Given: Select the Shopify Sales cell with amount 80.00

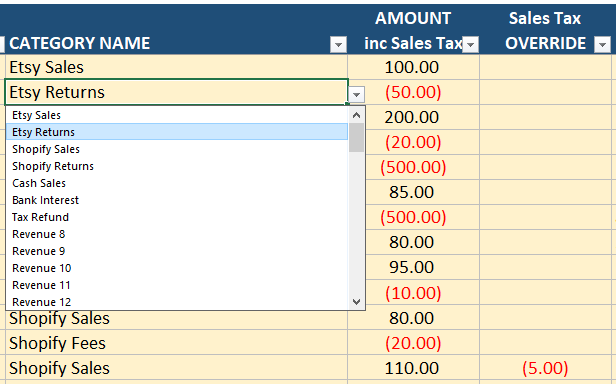Looking at the screenshot, I should [176, 319].
